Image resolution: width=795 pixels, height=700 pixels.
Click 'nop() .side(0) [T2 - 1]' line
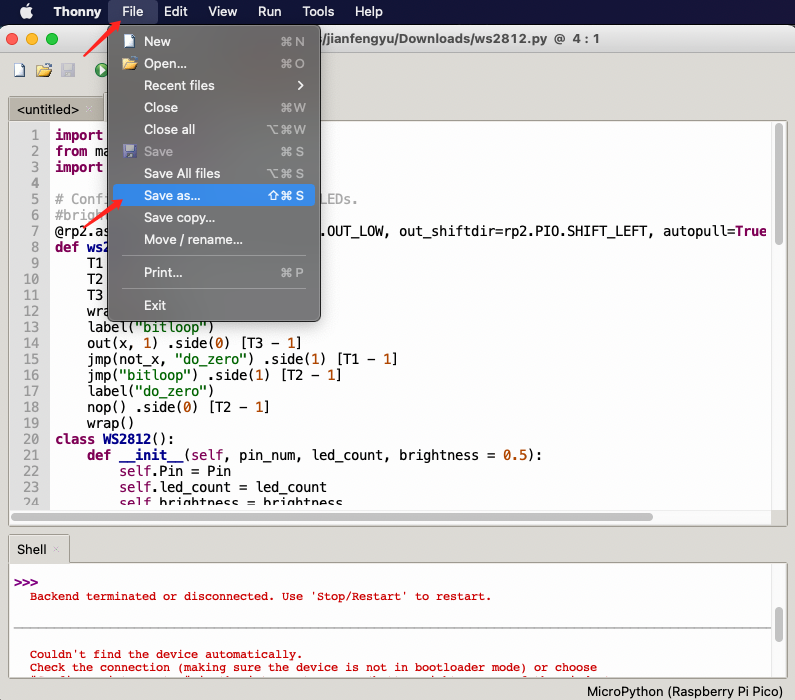[x=178, y=407]
